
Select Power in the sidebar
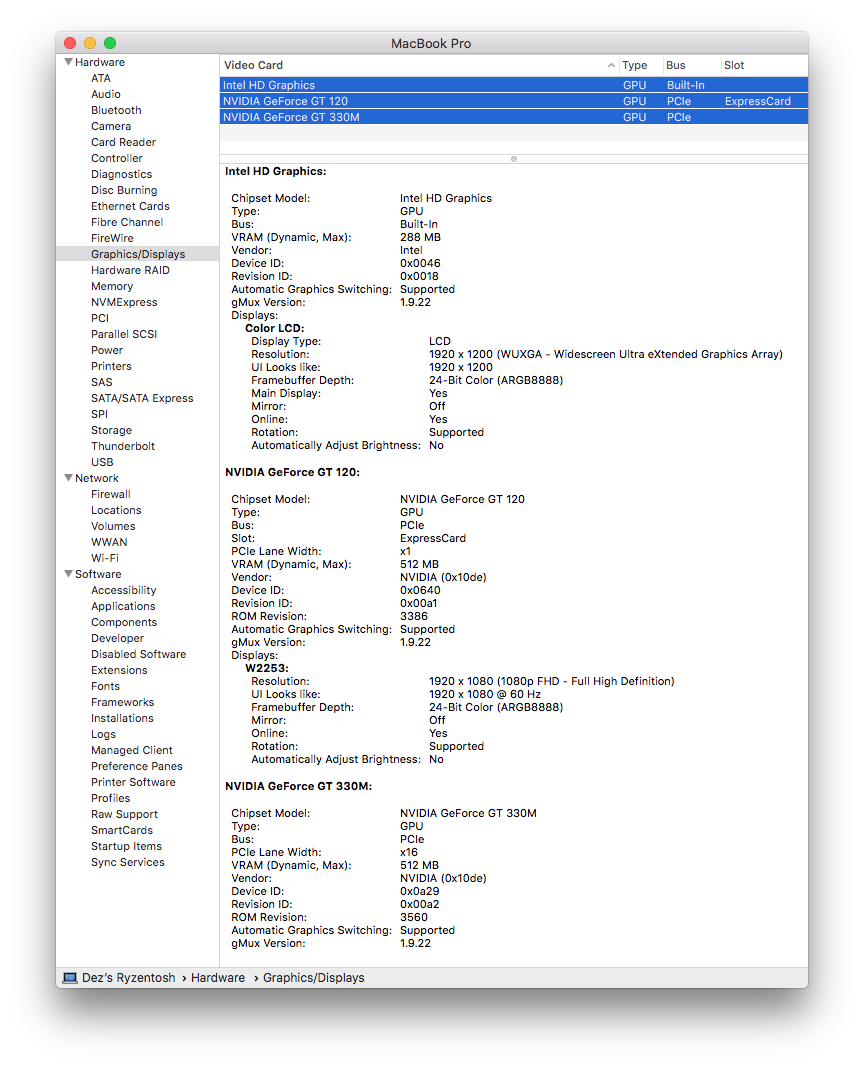point(107,350)
